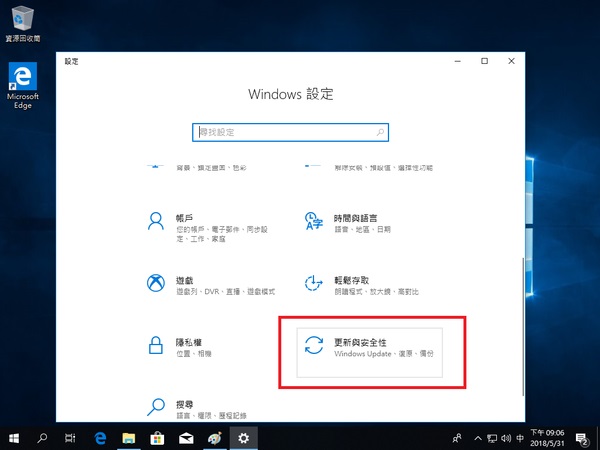Open the 輕鬆存取 ease of access icon
The image size is (600, 450).
point(313,284)
